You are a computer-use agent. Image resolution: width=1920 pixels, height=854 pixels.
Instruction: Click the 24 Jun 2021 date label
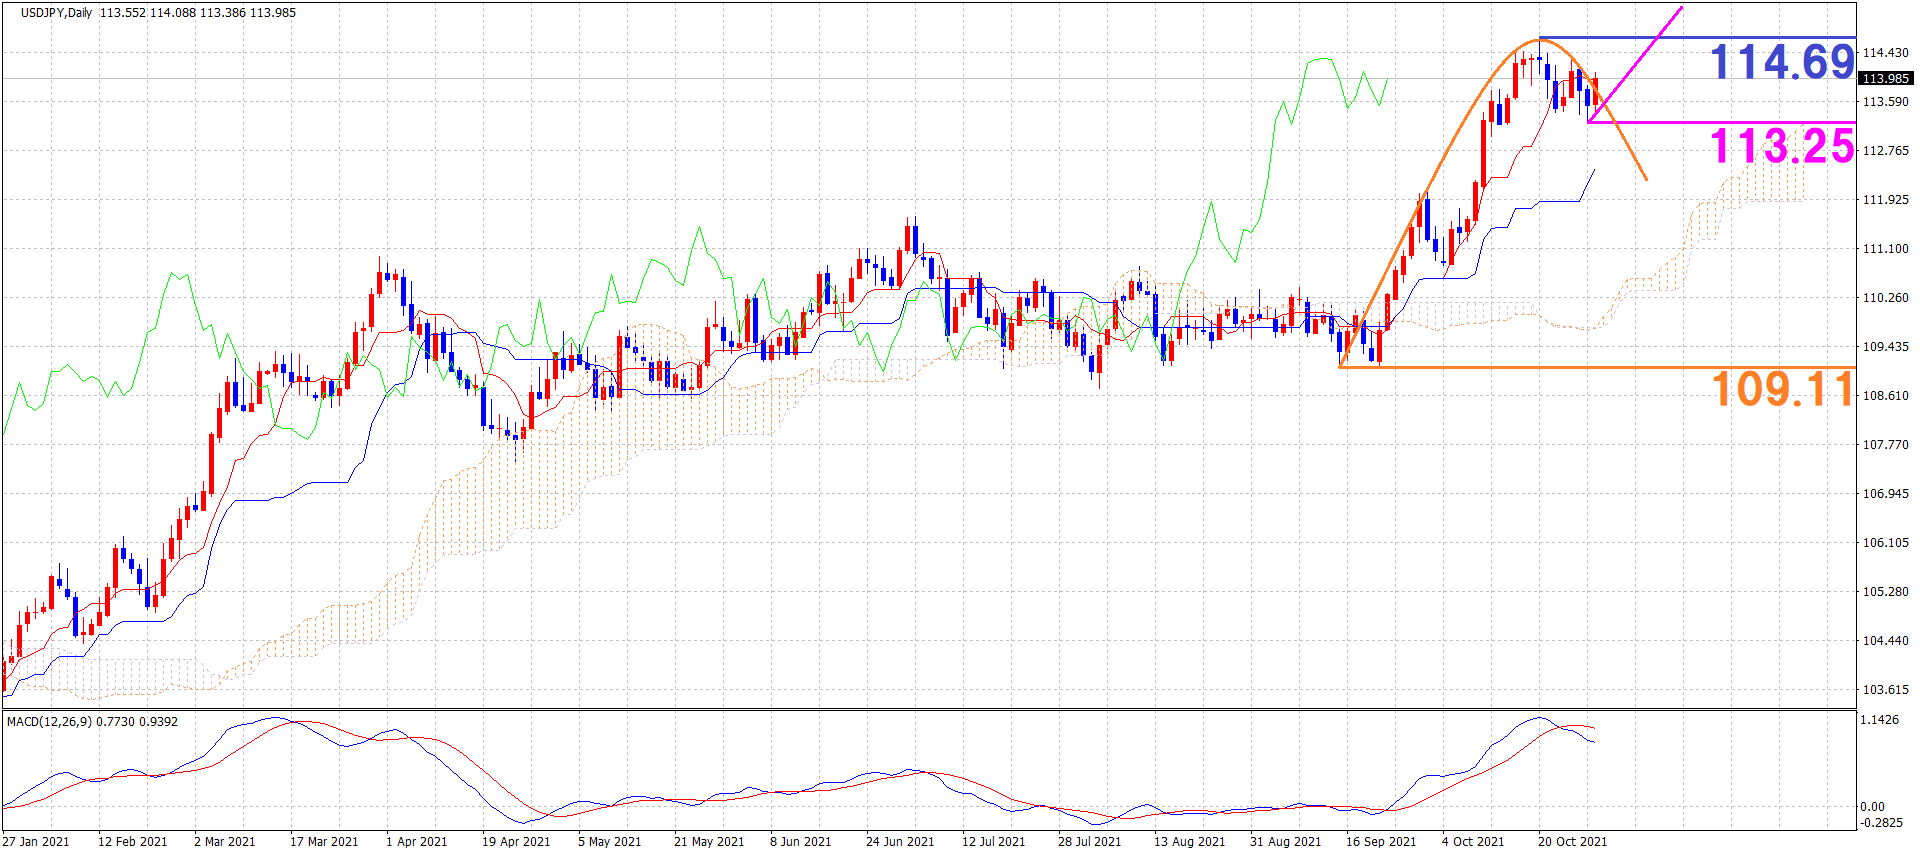pos(900,841)
